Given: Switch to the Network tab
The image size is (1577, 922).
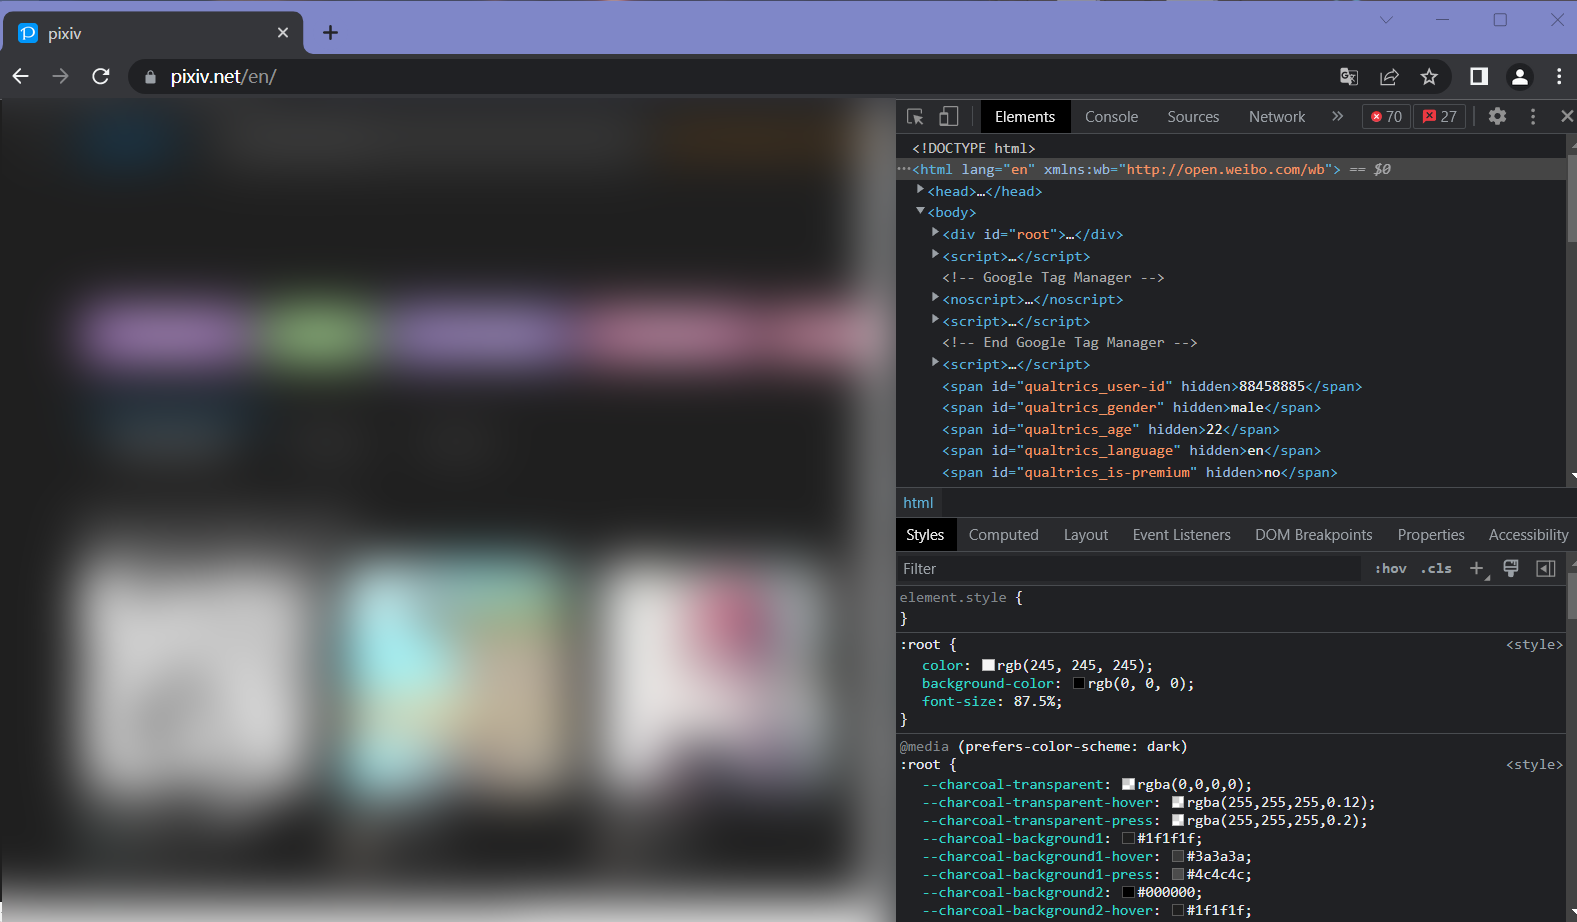Looking at the screenshot, I should (x=1277, y=116).
